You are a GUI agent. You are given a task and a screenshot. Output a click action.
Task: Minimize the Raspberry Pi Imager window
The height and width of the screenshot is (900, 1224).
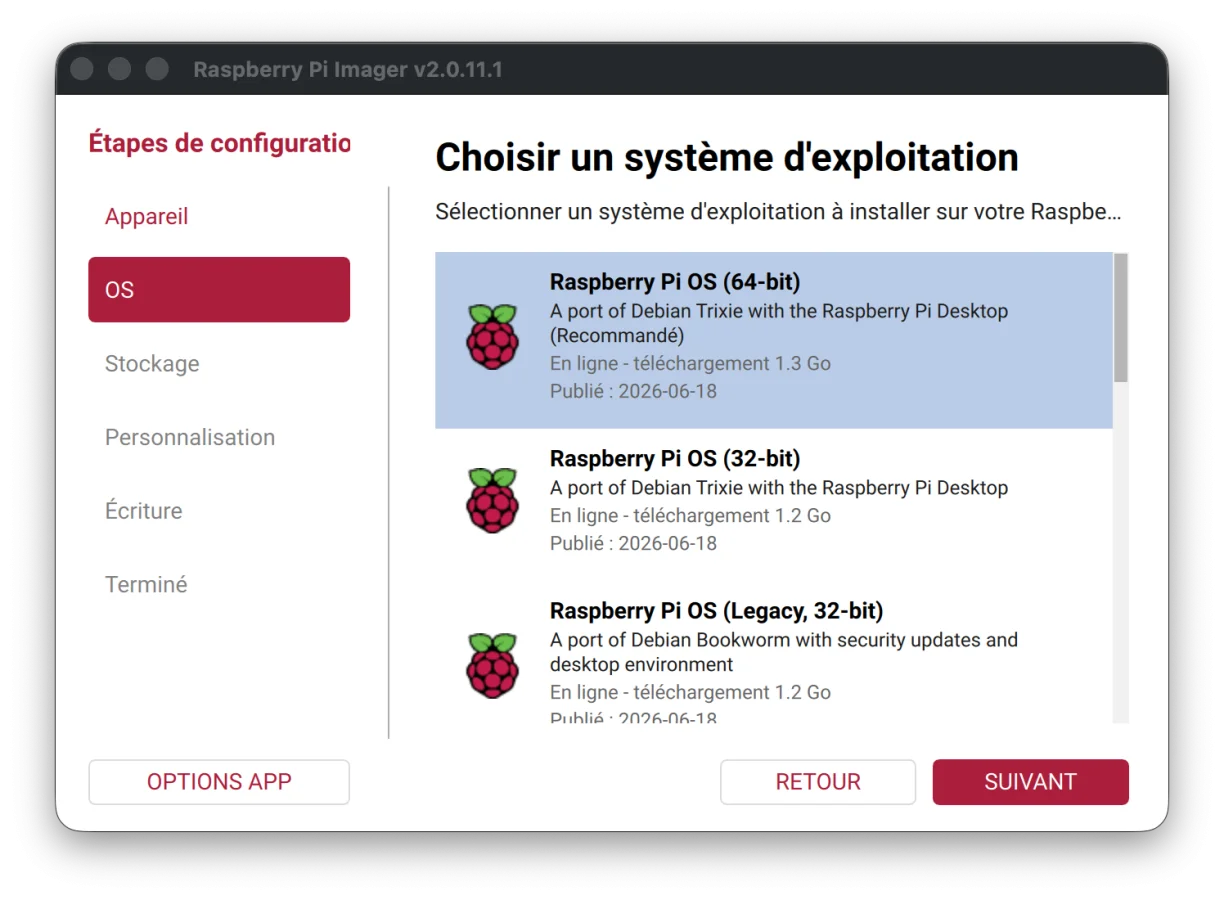[x=120, y=69]
